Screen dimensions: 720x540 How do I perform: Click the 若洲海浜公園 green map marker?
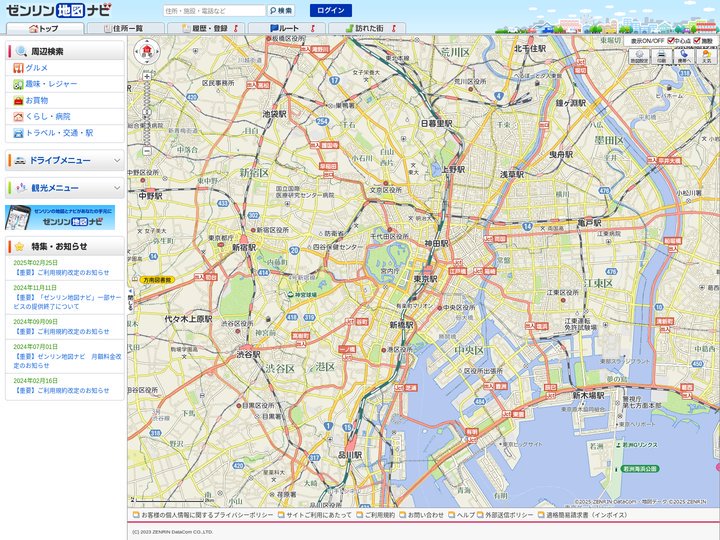640,469
